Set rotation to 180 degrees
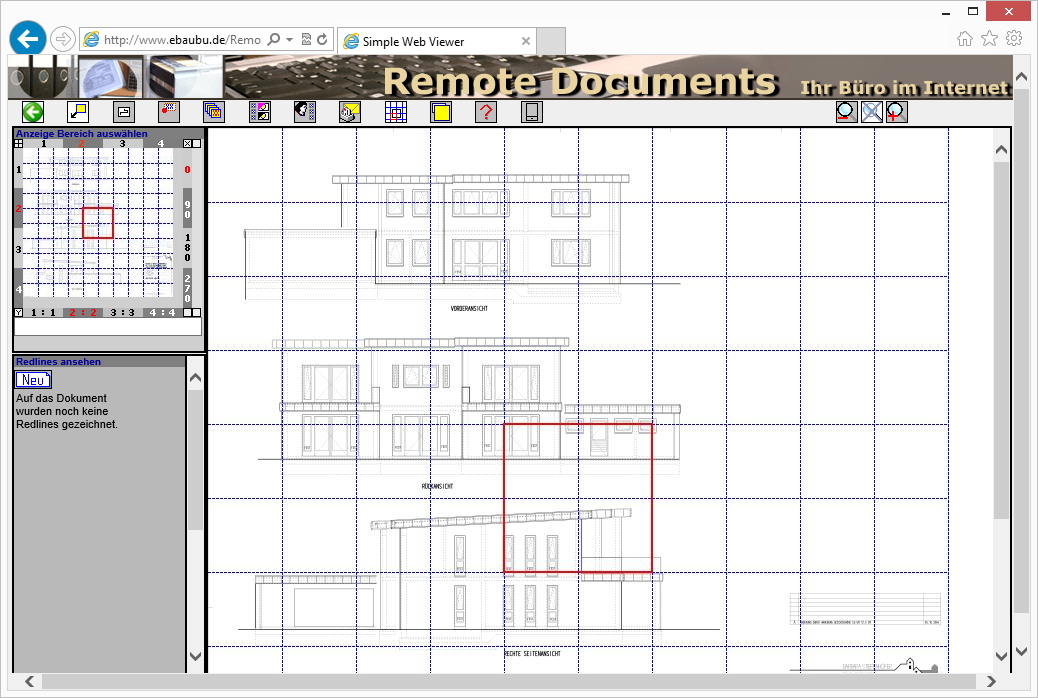 [187, 248]
